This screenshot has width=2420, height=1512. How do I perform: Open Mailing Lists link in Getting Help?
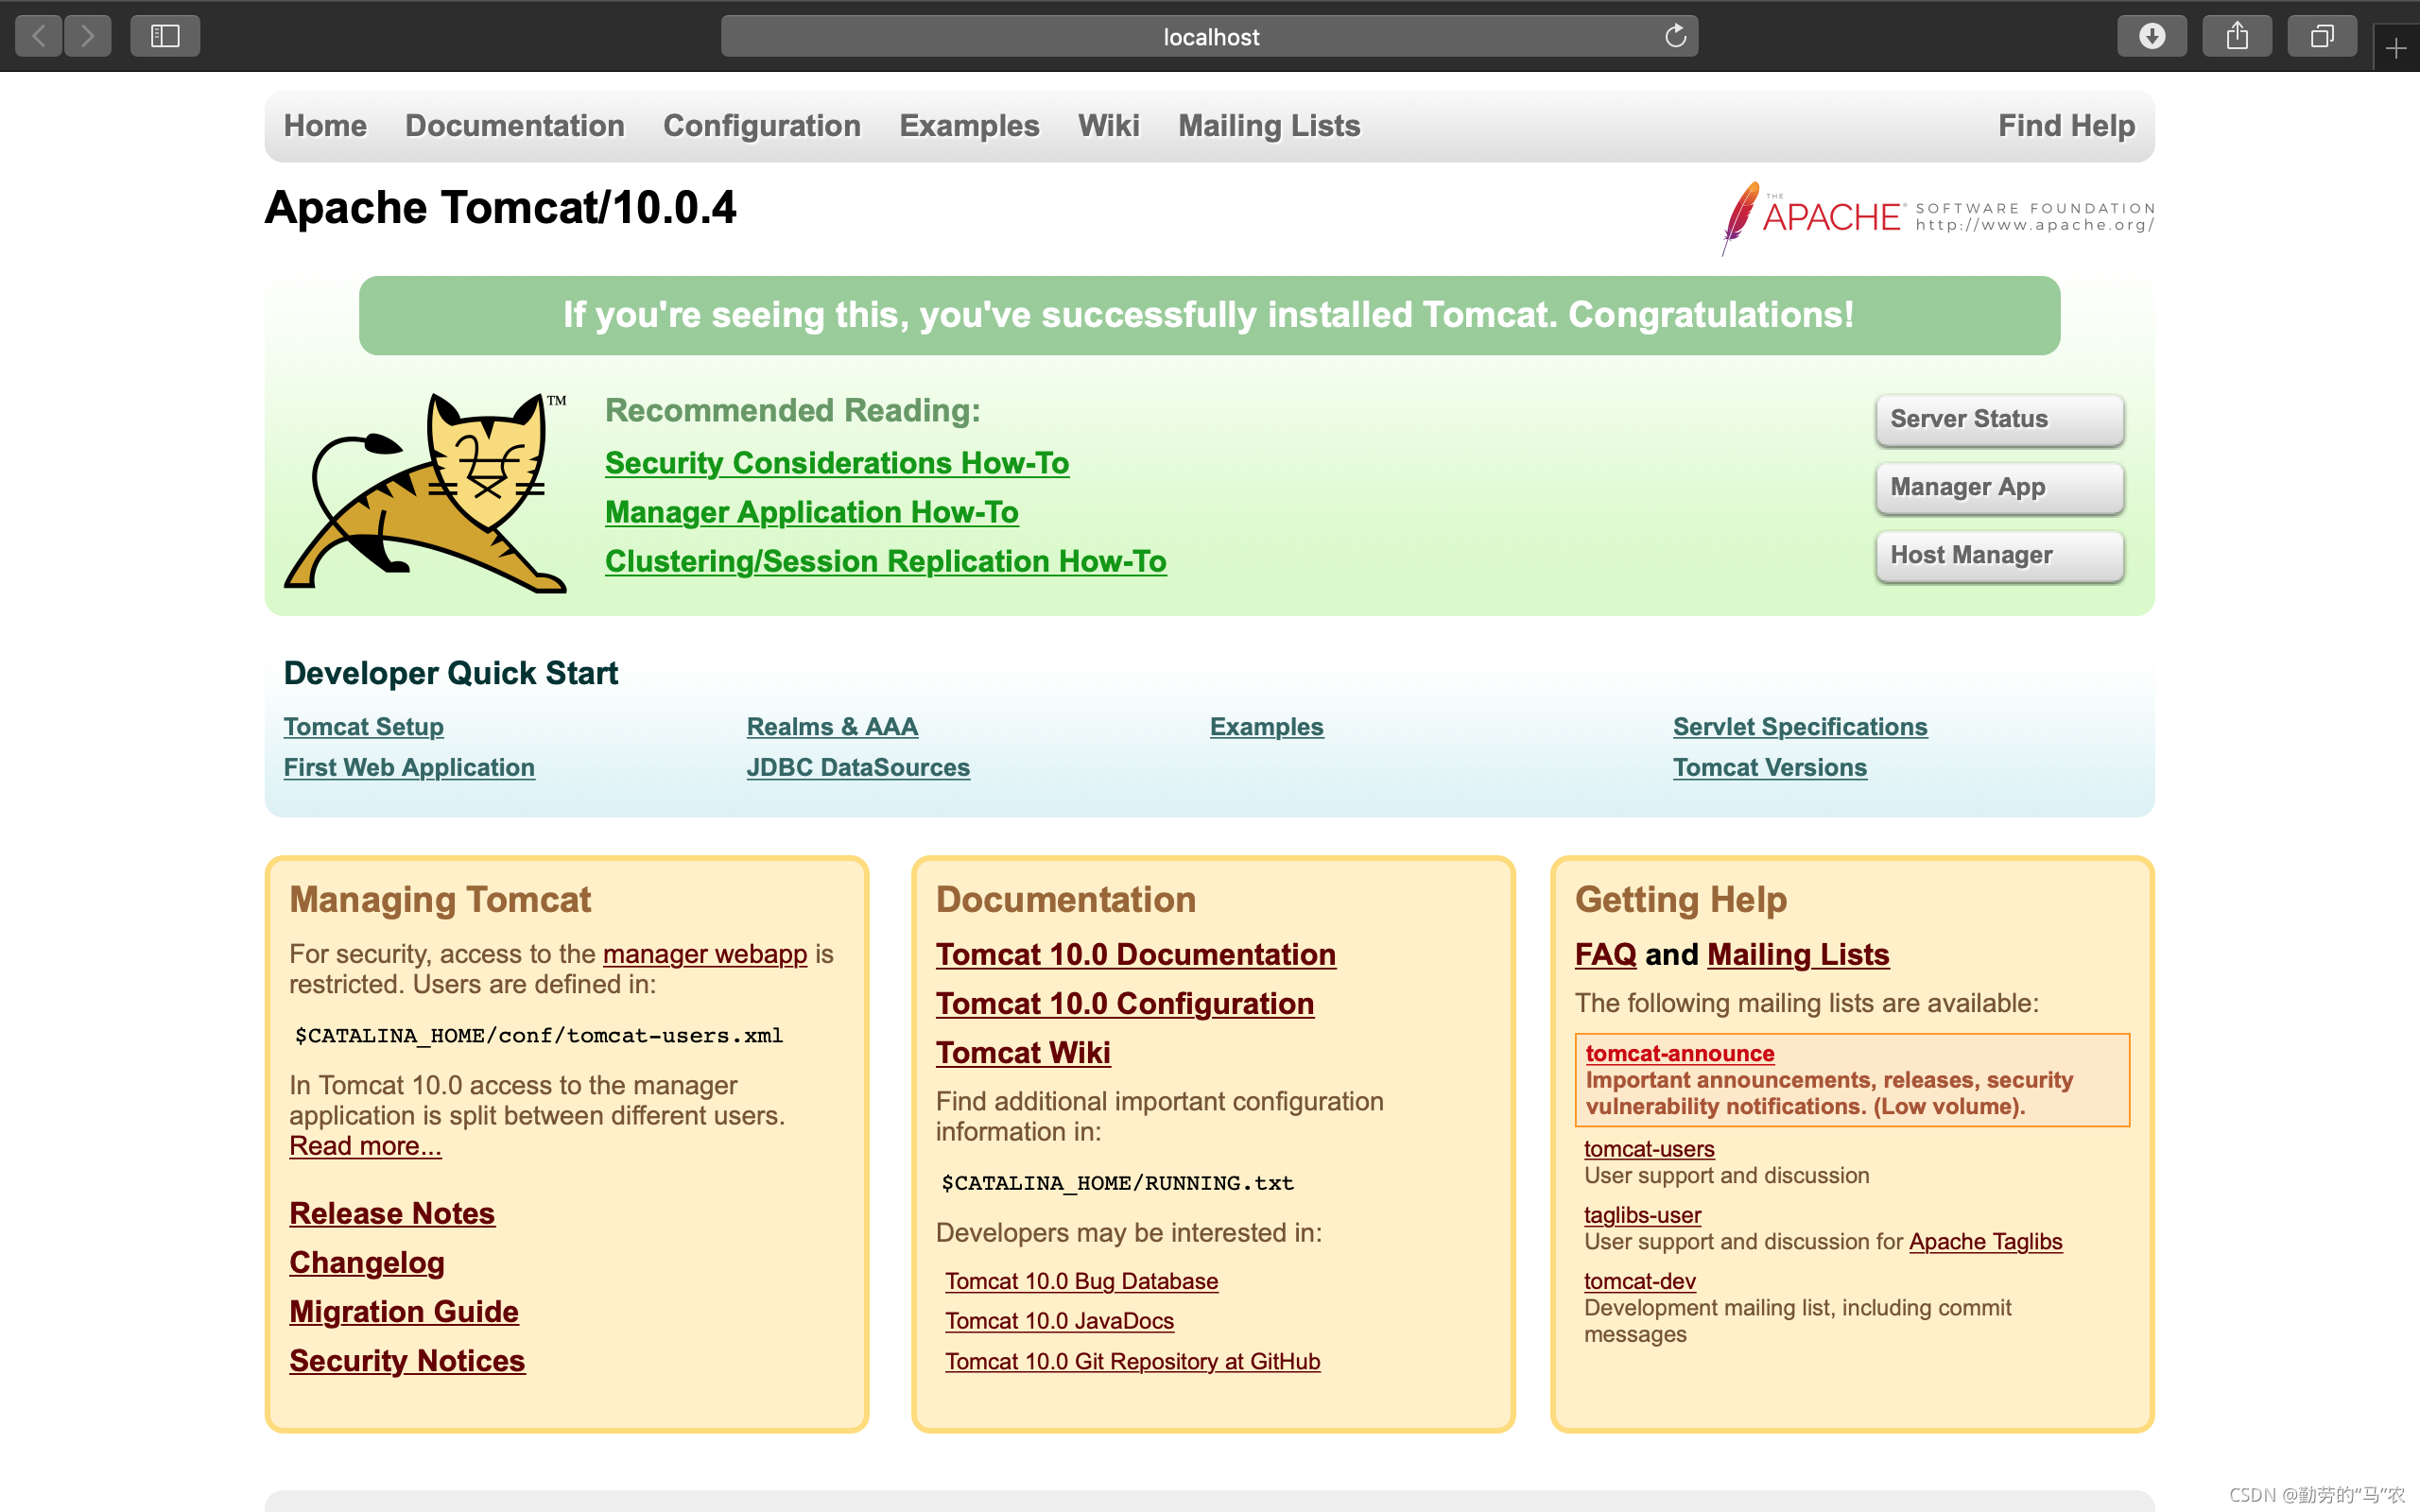tap(1798, 954)
